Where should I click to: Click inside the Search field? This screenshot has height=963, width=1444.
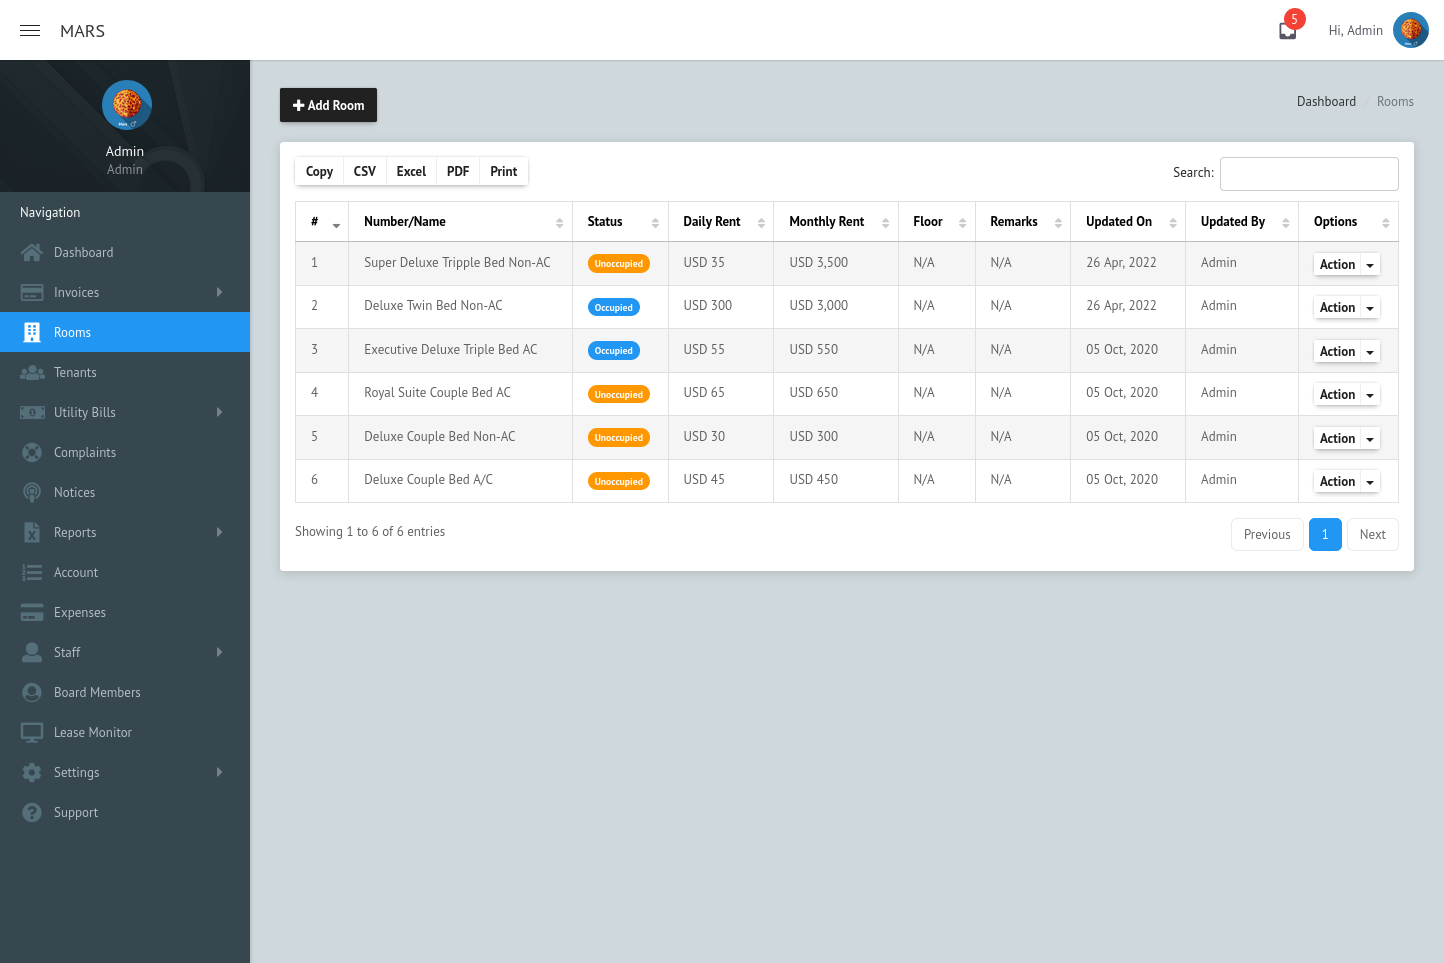coord(1309,173)
